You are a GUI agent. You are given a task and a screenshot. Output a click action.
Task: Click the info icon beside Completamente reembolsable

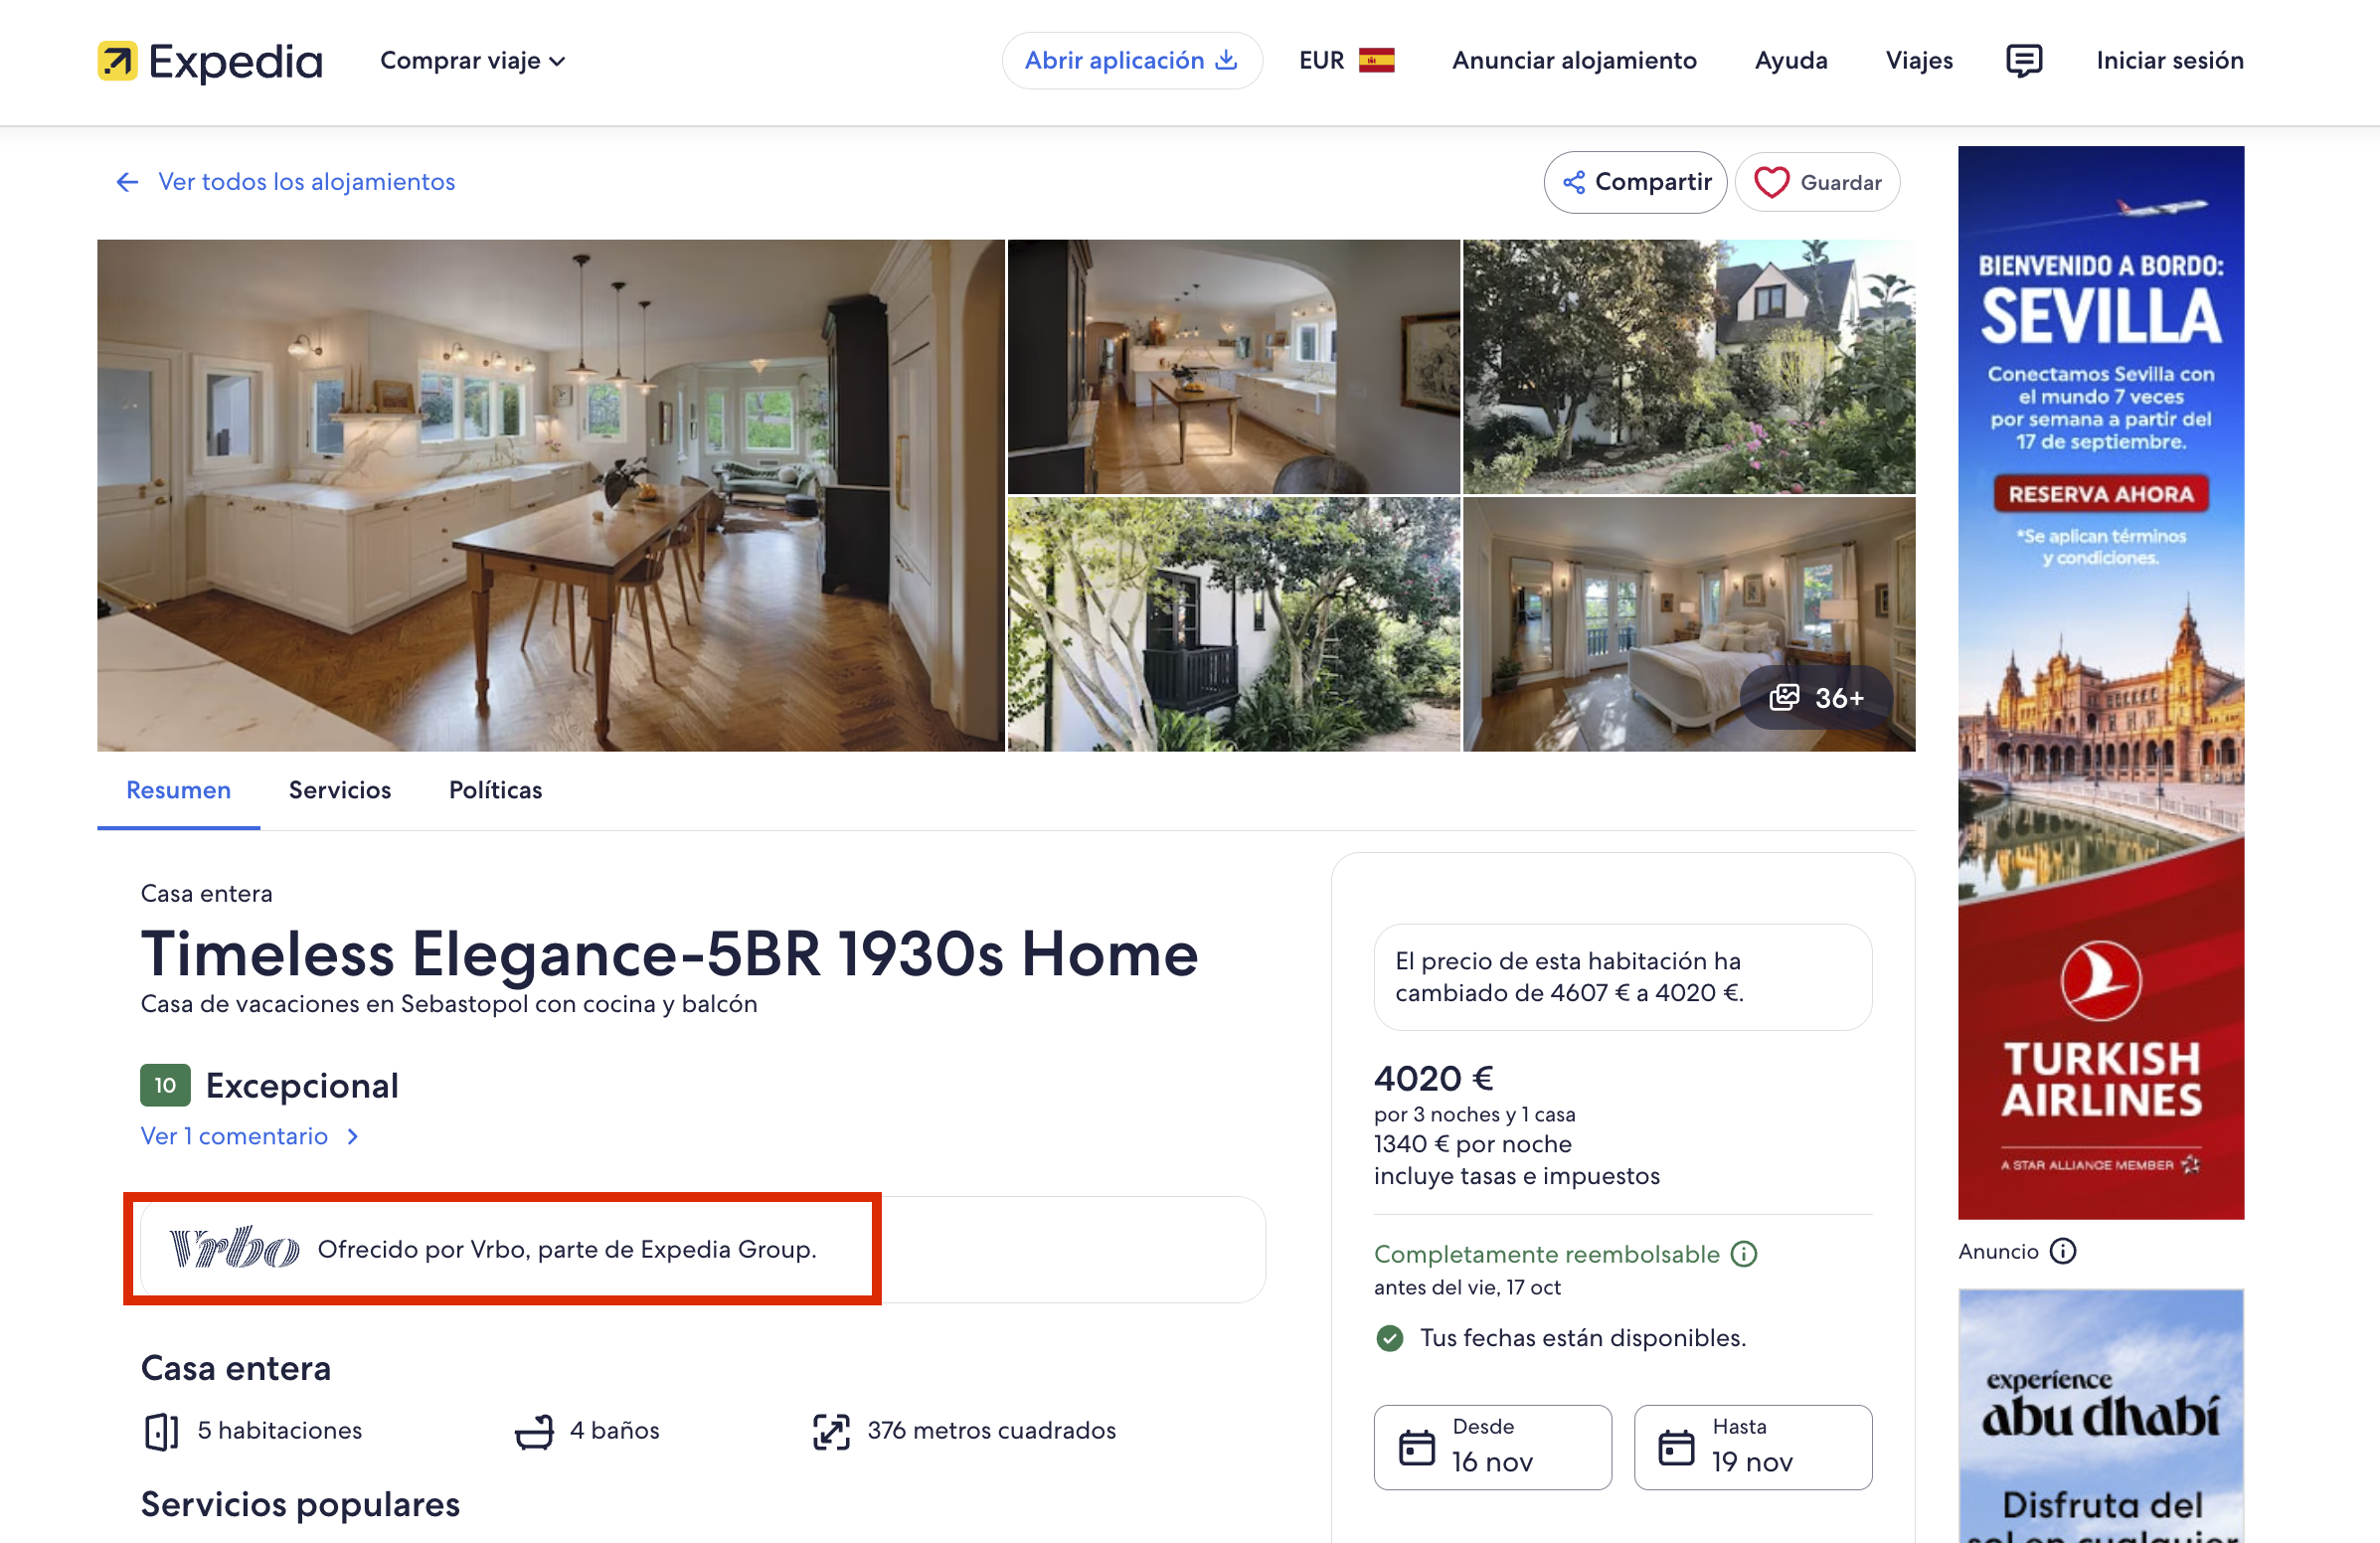1743,1254
